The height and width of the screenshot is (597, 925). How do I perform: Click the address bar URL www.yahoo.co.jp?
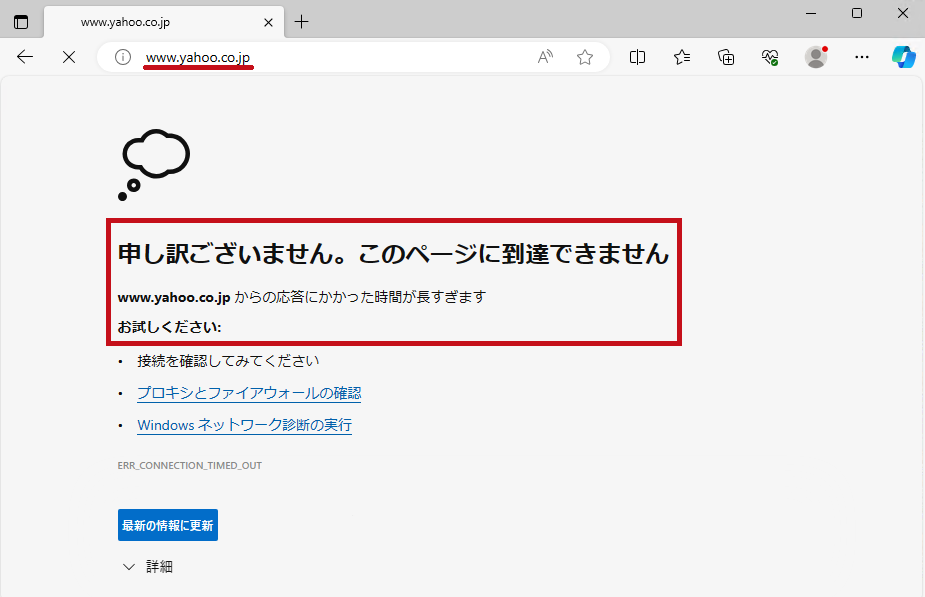pyautogui.click(x=198, y=57)
